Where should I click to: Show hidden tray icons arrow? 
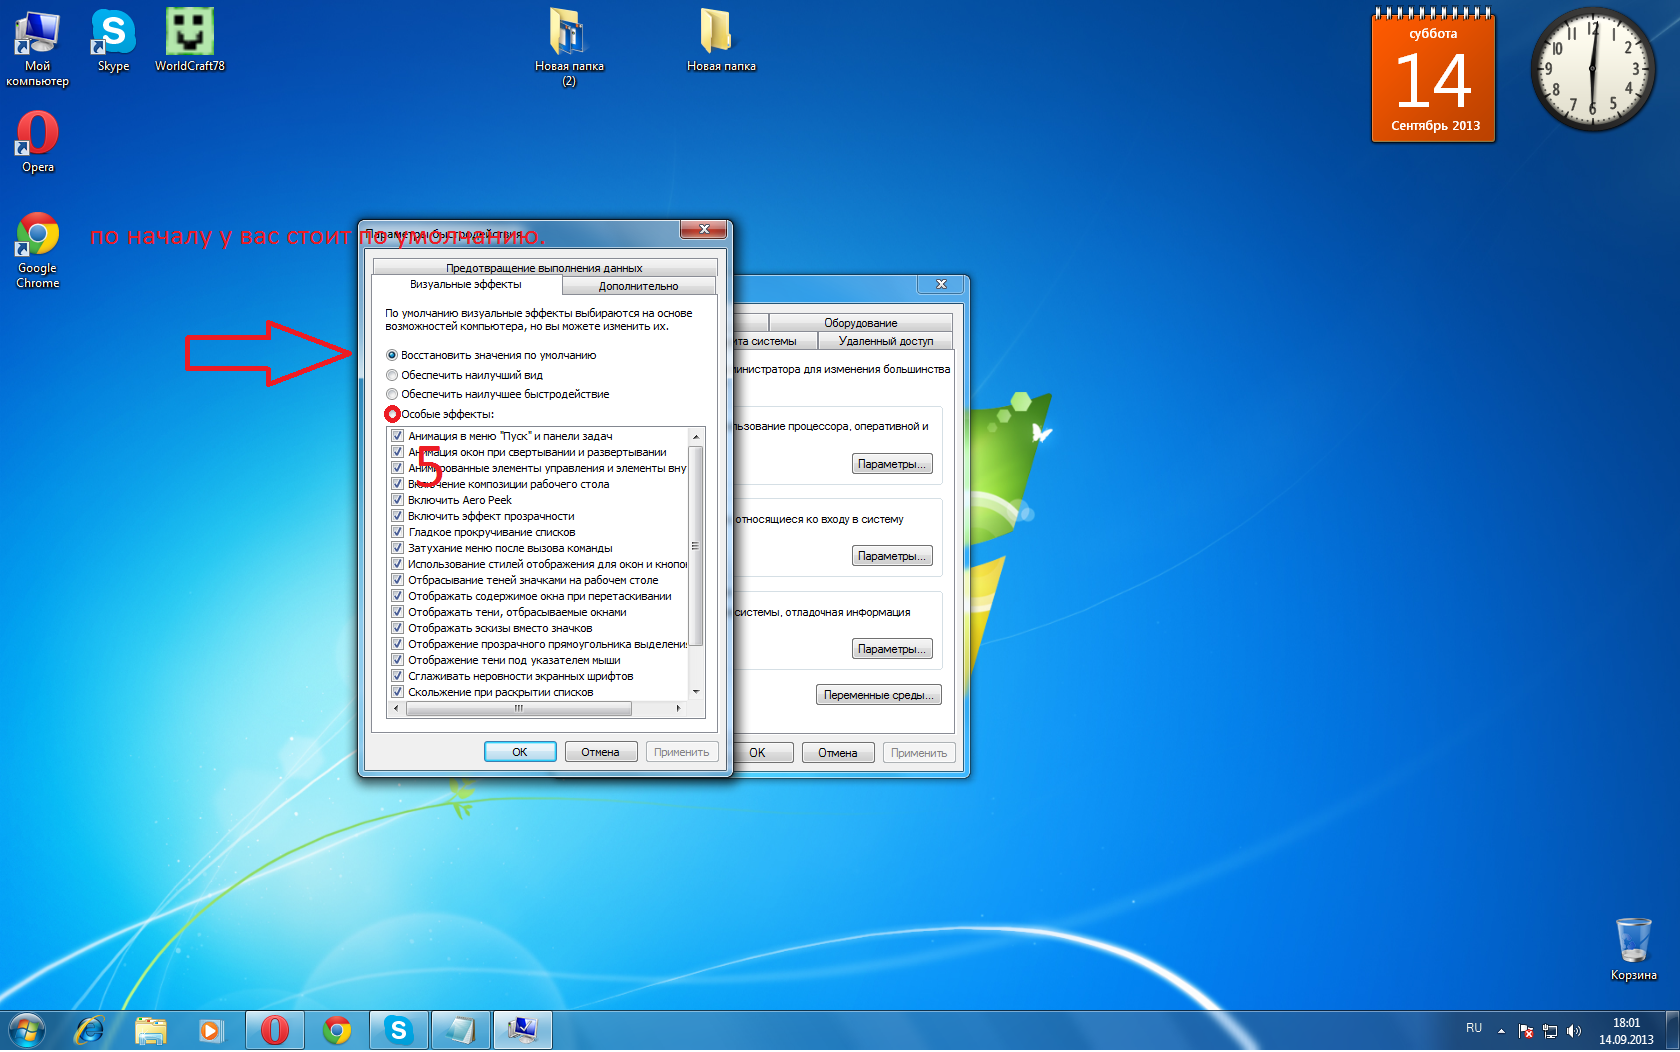1501,1031
